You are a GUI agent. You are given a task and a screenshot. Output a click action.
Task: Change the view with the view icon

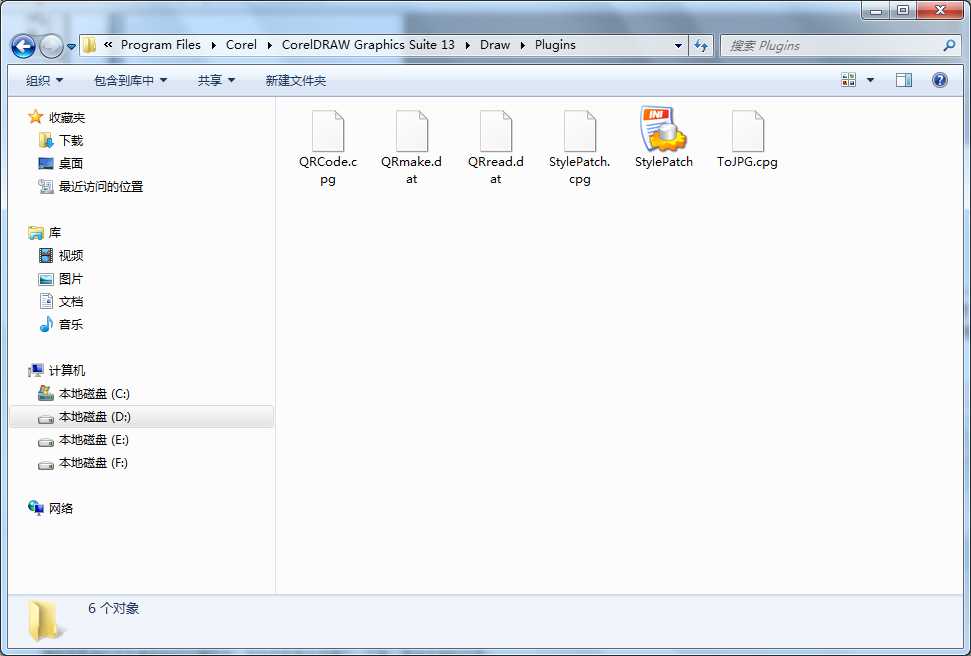point(848,80)
